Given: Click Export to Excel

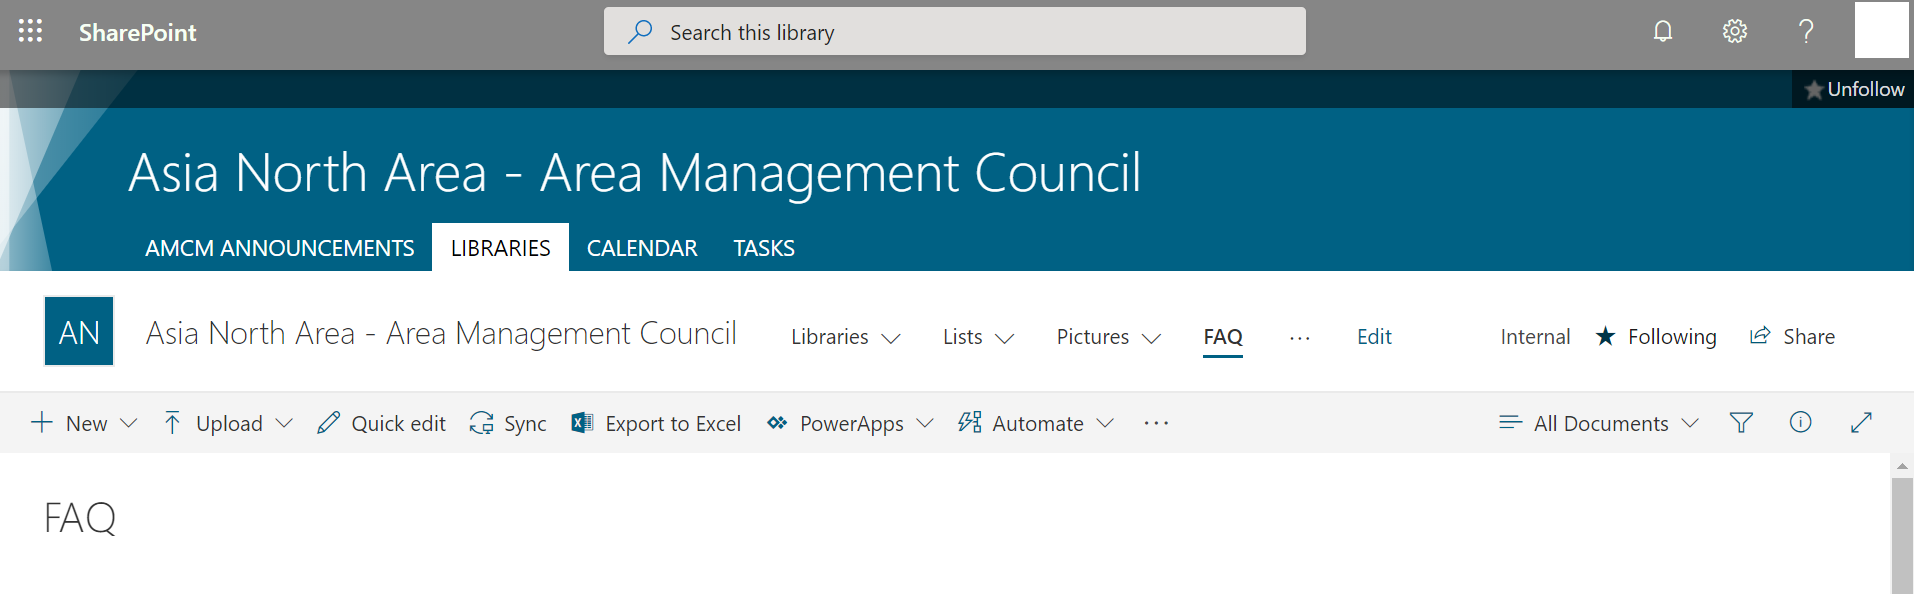Looking at the screenshot, I should (656, 424).
